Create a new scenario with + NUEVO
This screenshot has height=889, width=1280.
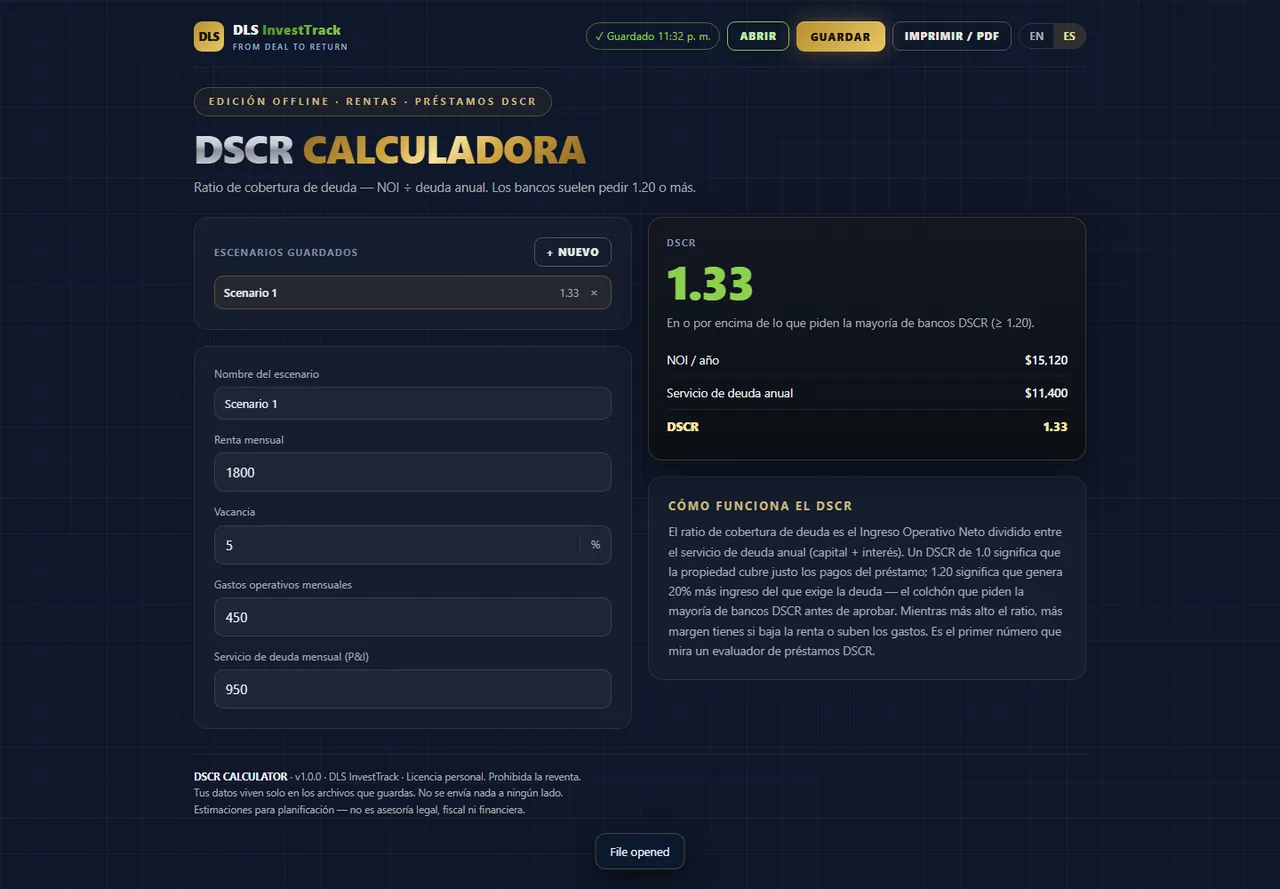[x=573, y=252]
